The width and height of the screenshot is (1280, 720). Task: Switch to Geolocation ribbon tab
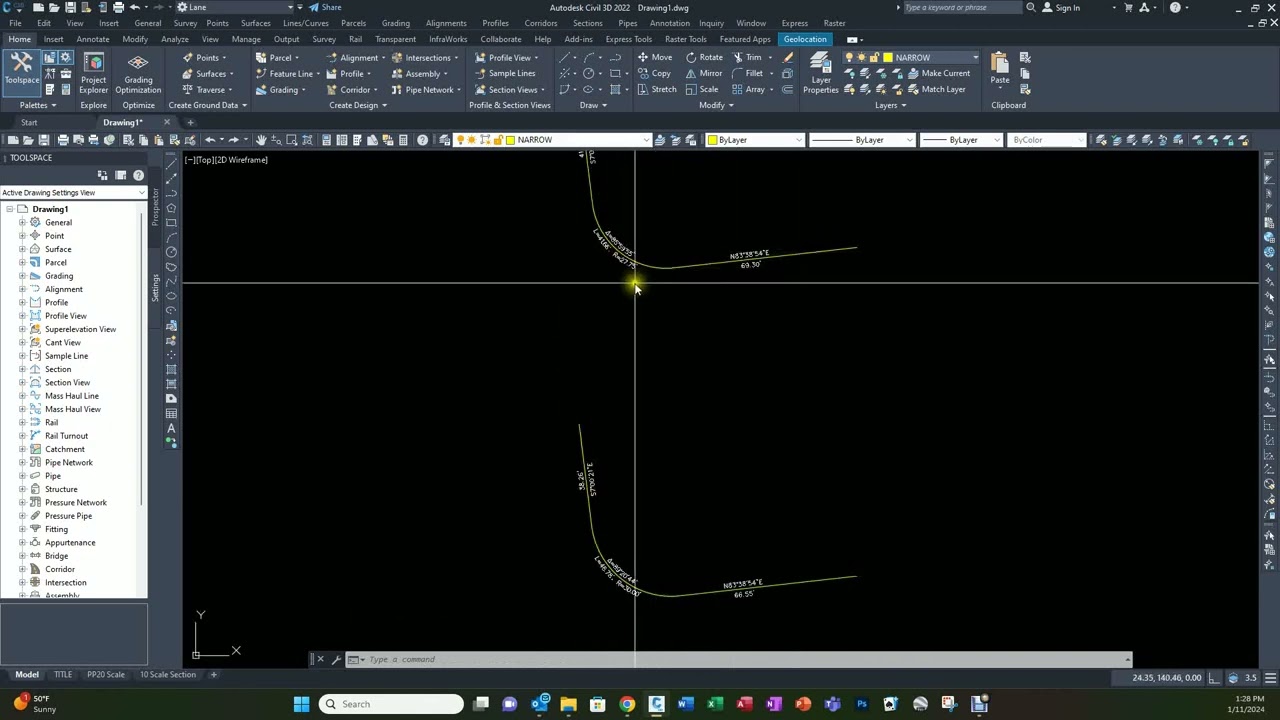[805, 39]
